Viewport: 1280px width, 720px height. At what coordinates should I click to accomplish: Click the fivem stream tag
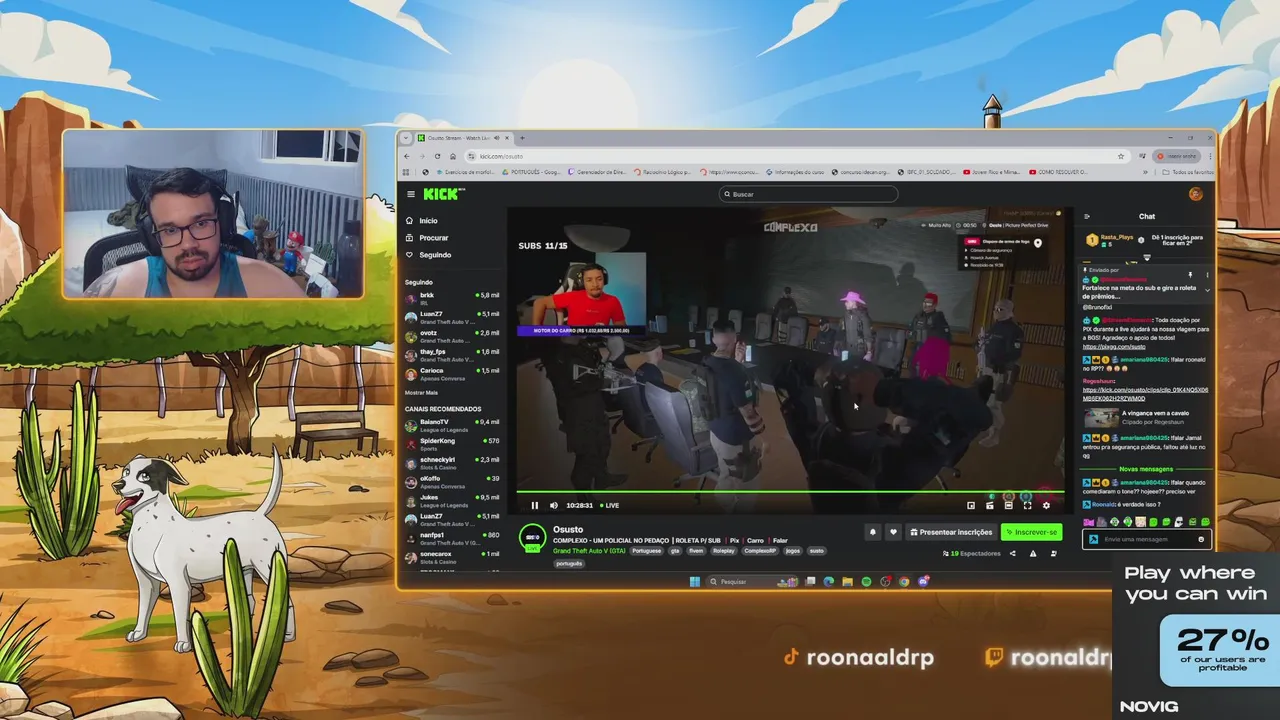(696, 551)
